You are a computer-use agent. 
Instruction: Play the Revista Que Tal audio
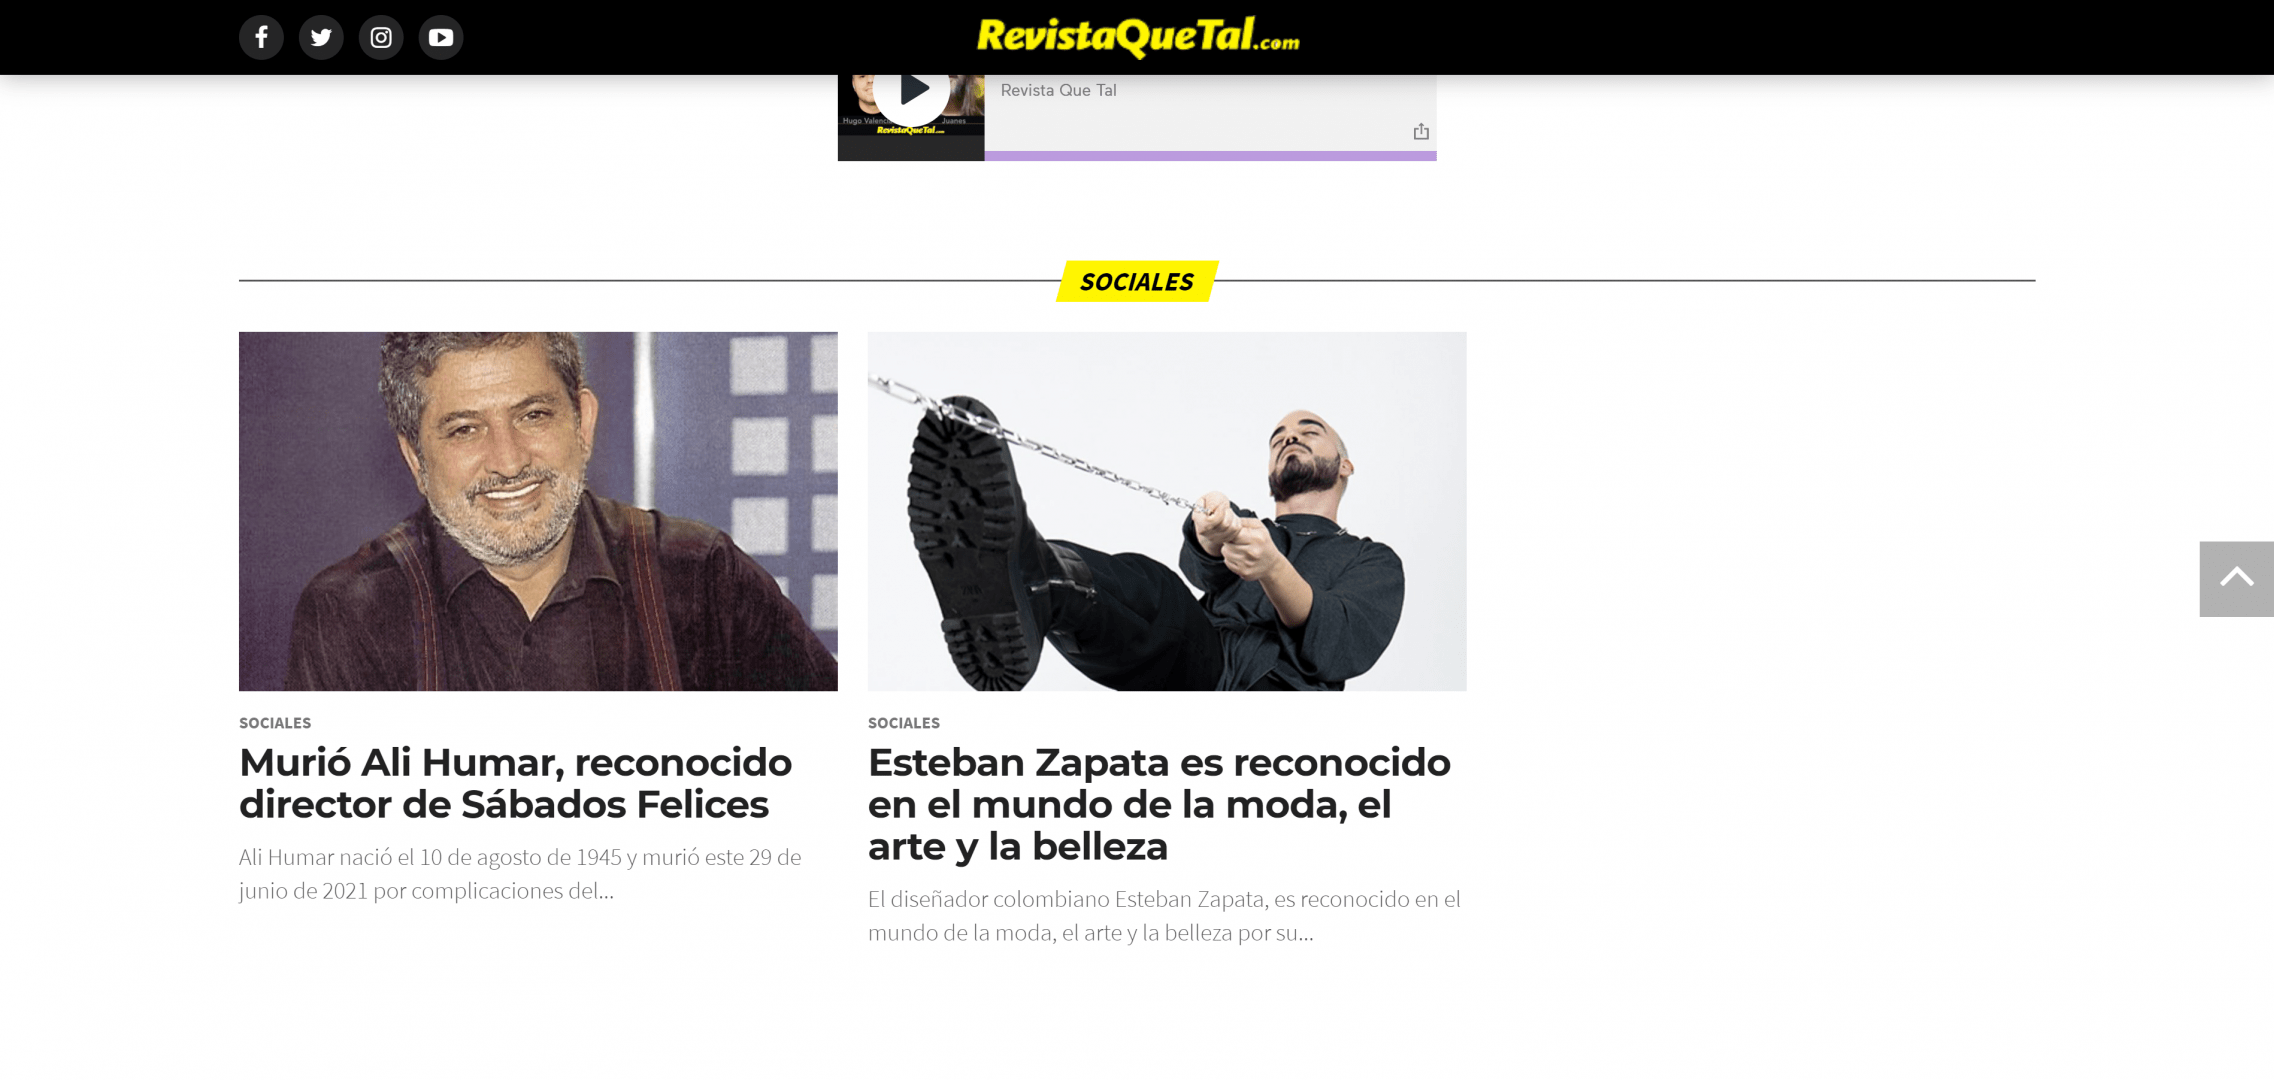912,89
